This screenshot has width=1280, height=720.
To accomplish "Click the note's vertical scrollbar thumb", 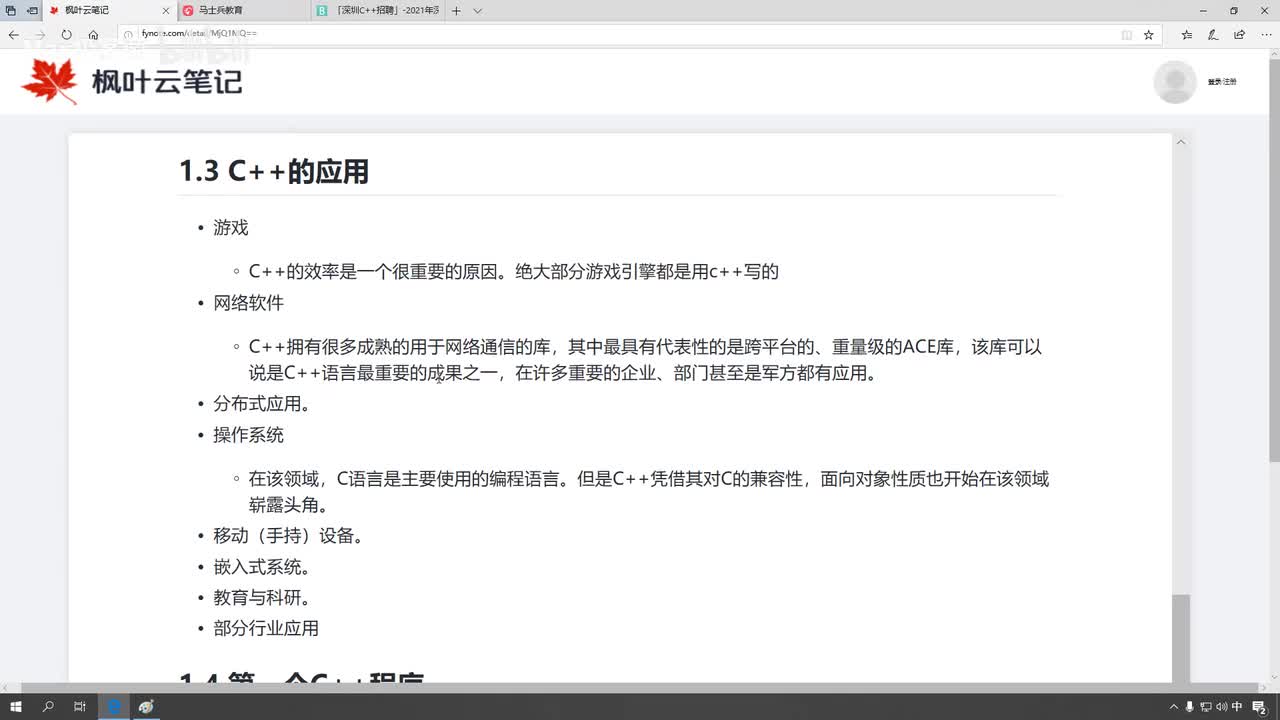I will (x=1181, y=638).
